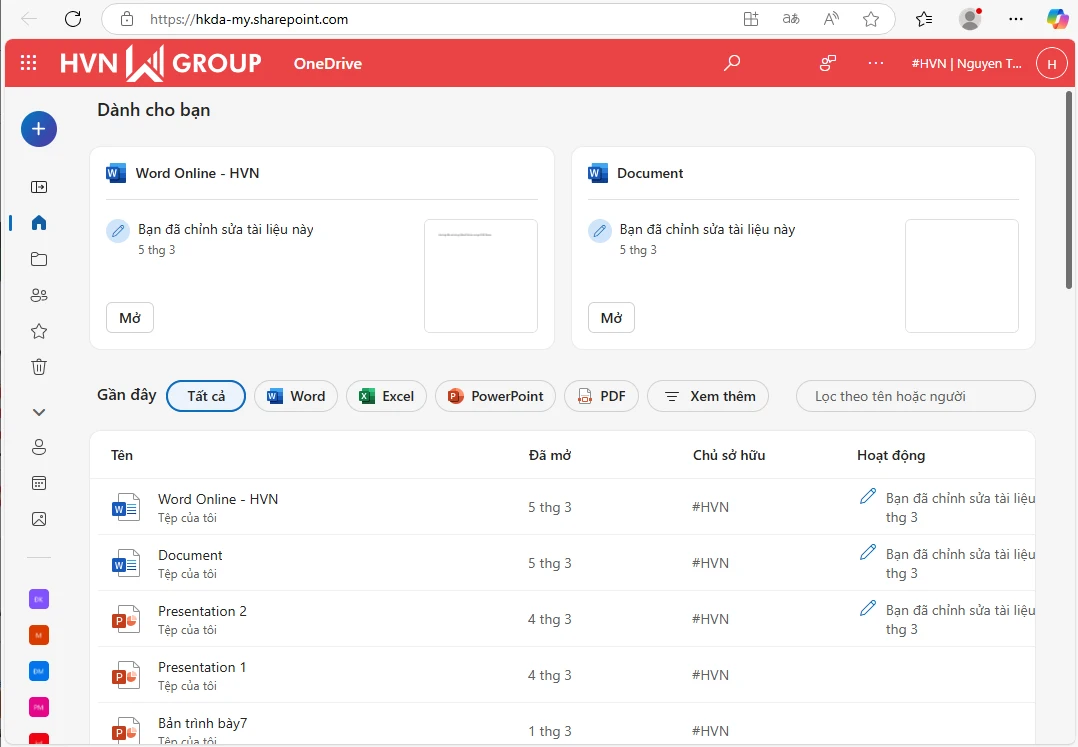Click the Lọc theo tên hoặc người field
The width and height of the screenshot is (1078, 747).
pos(915,396)
